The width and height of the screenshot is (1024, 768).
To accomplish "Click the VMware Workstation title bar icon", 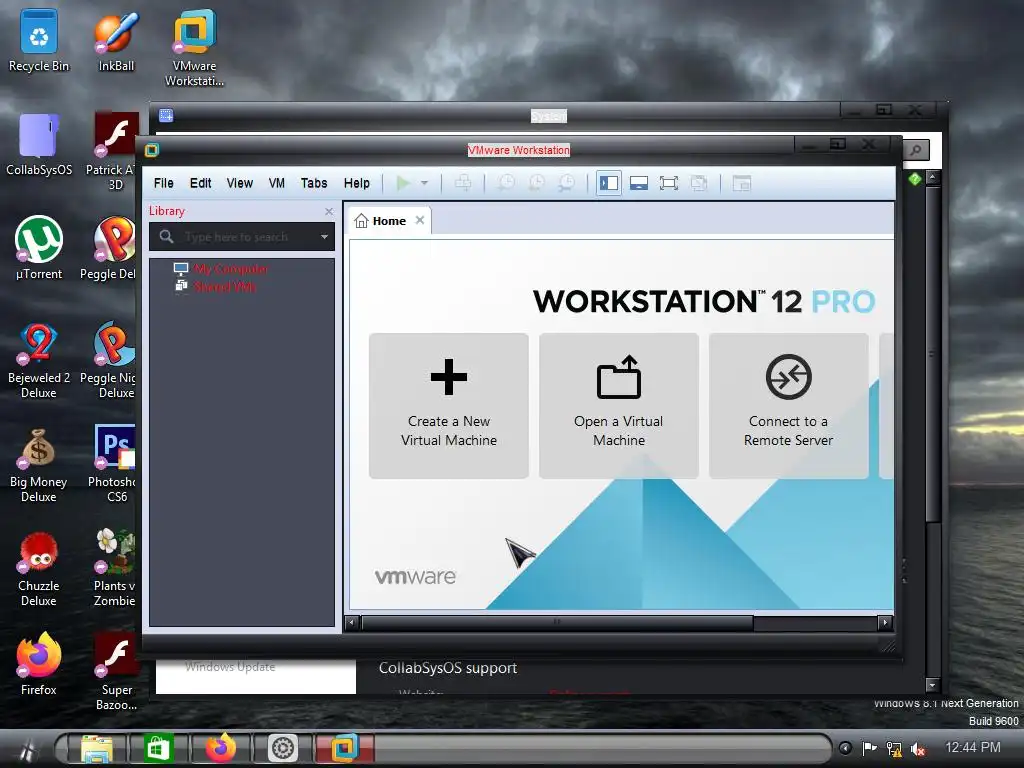I will click(152, 150).
